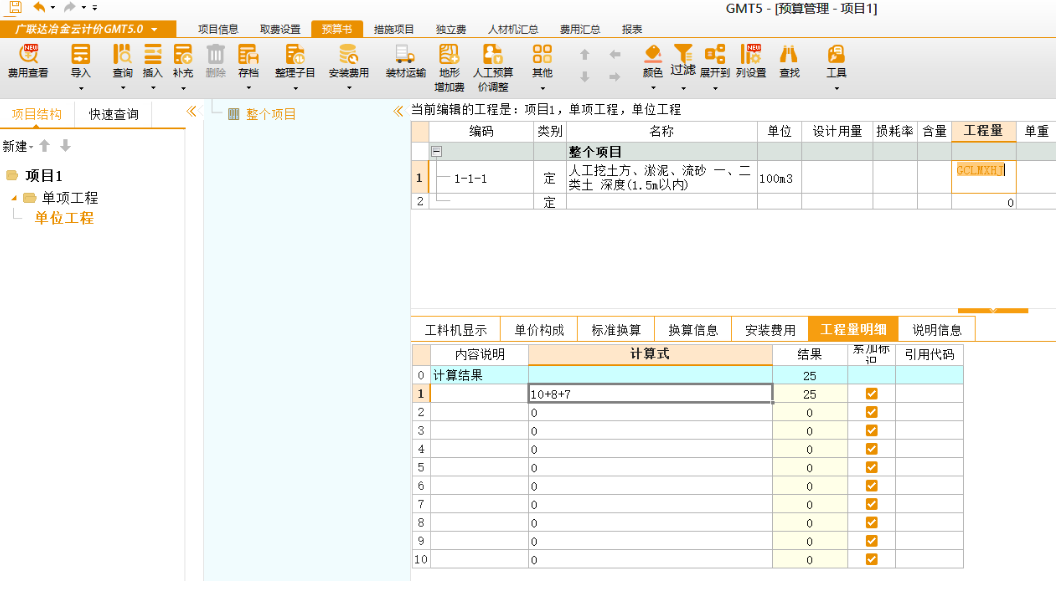1057x589 pixels.
Task: Open the 装材运输 transport tool
Action: pyautogui.click(x=405, y=55)
